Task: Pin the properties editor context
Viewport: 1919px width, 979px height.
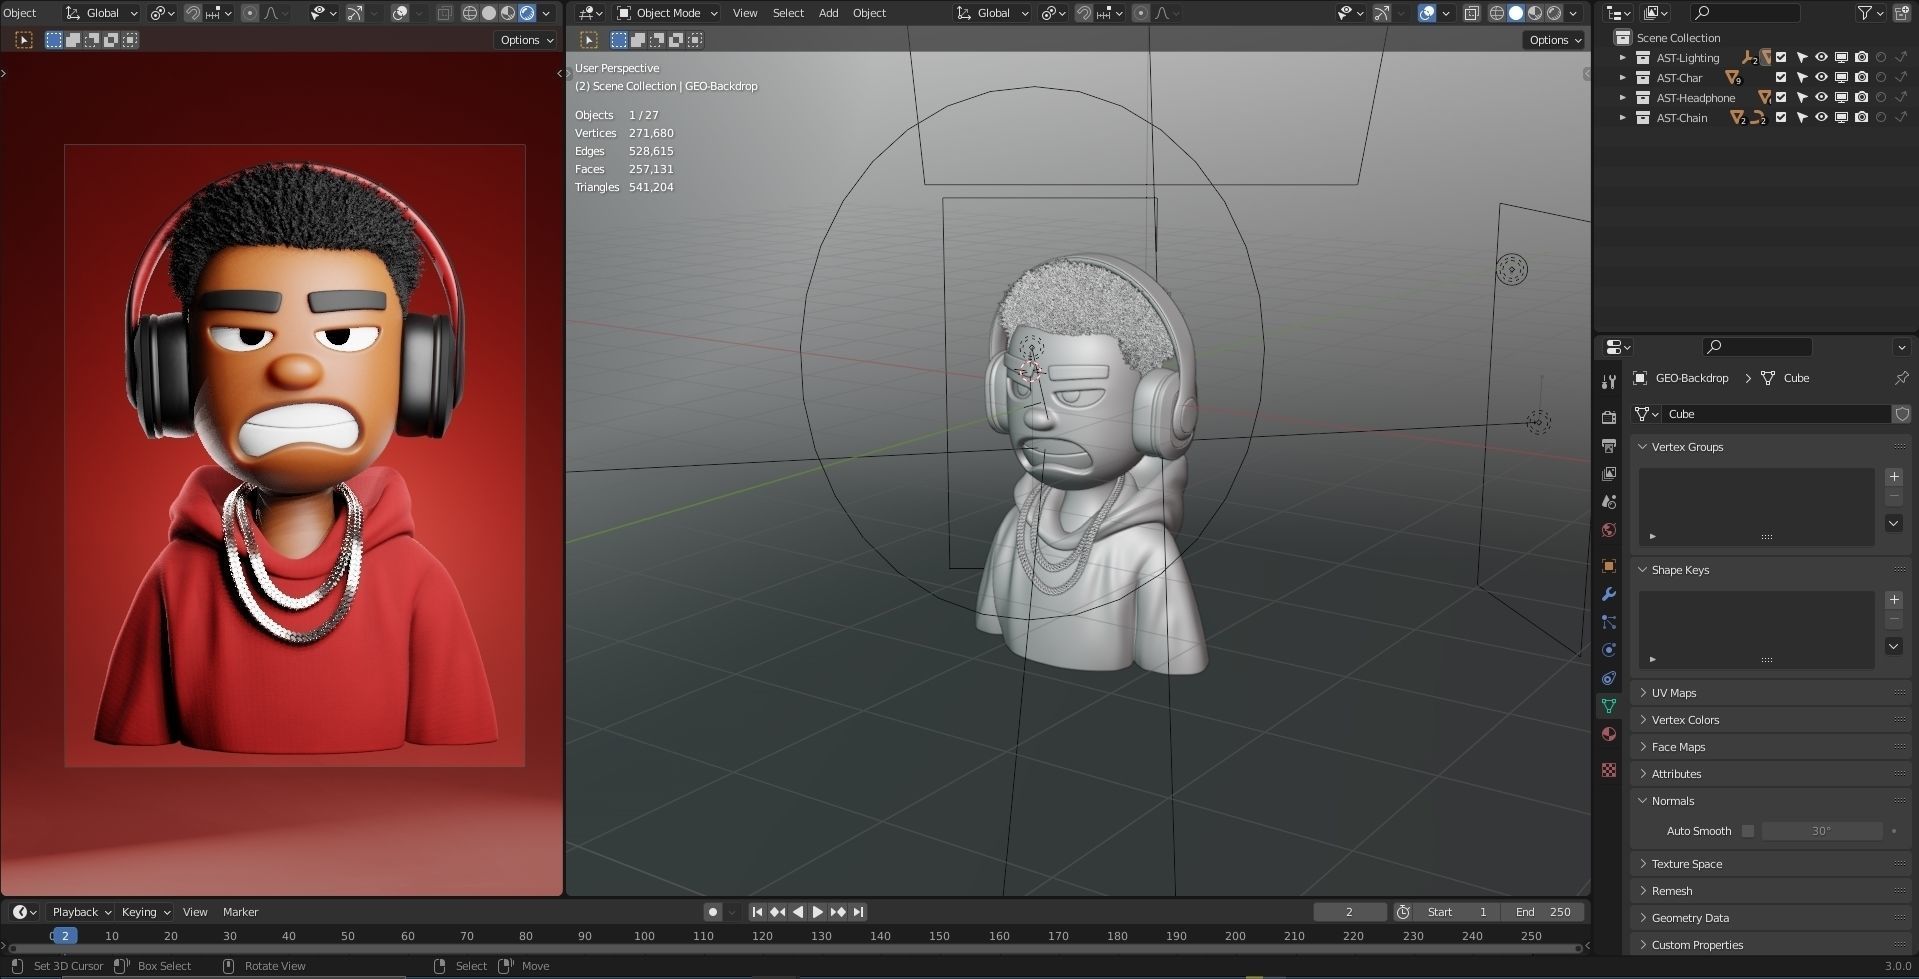Action: coord(1901,378)
